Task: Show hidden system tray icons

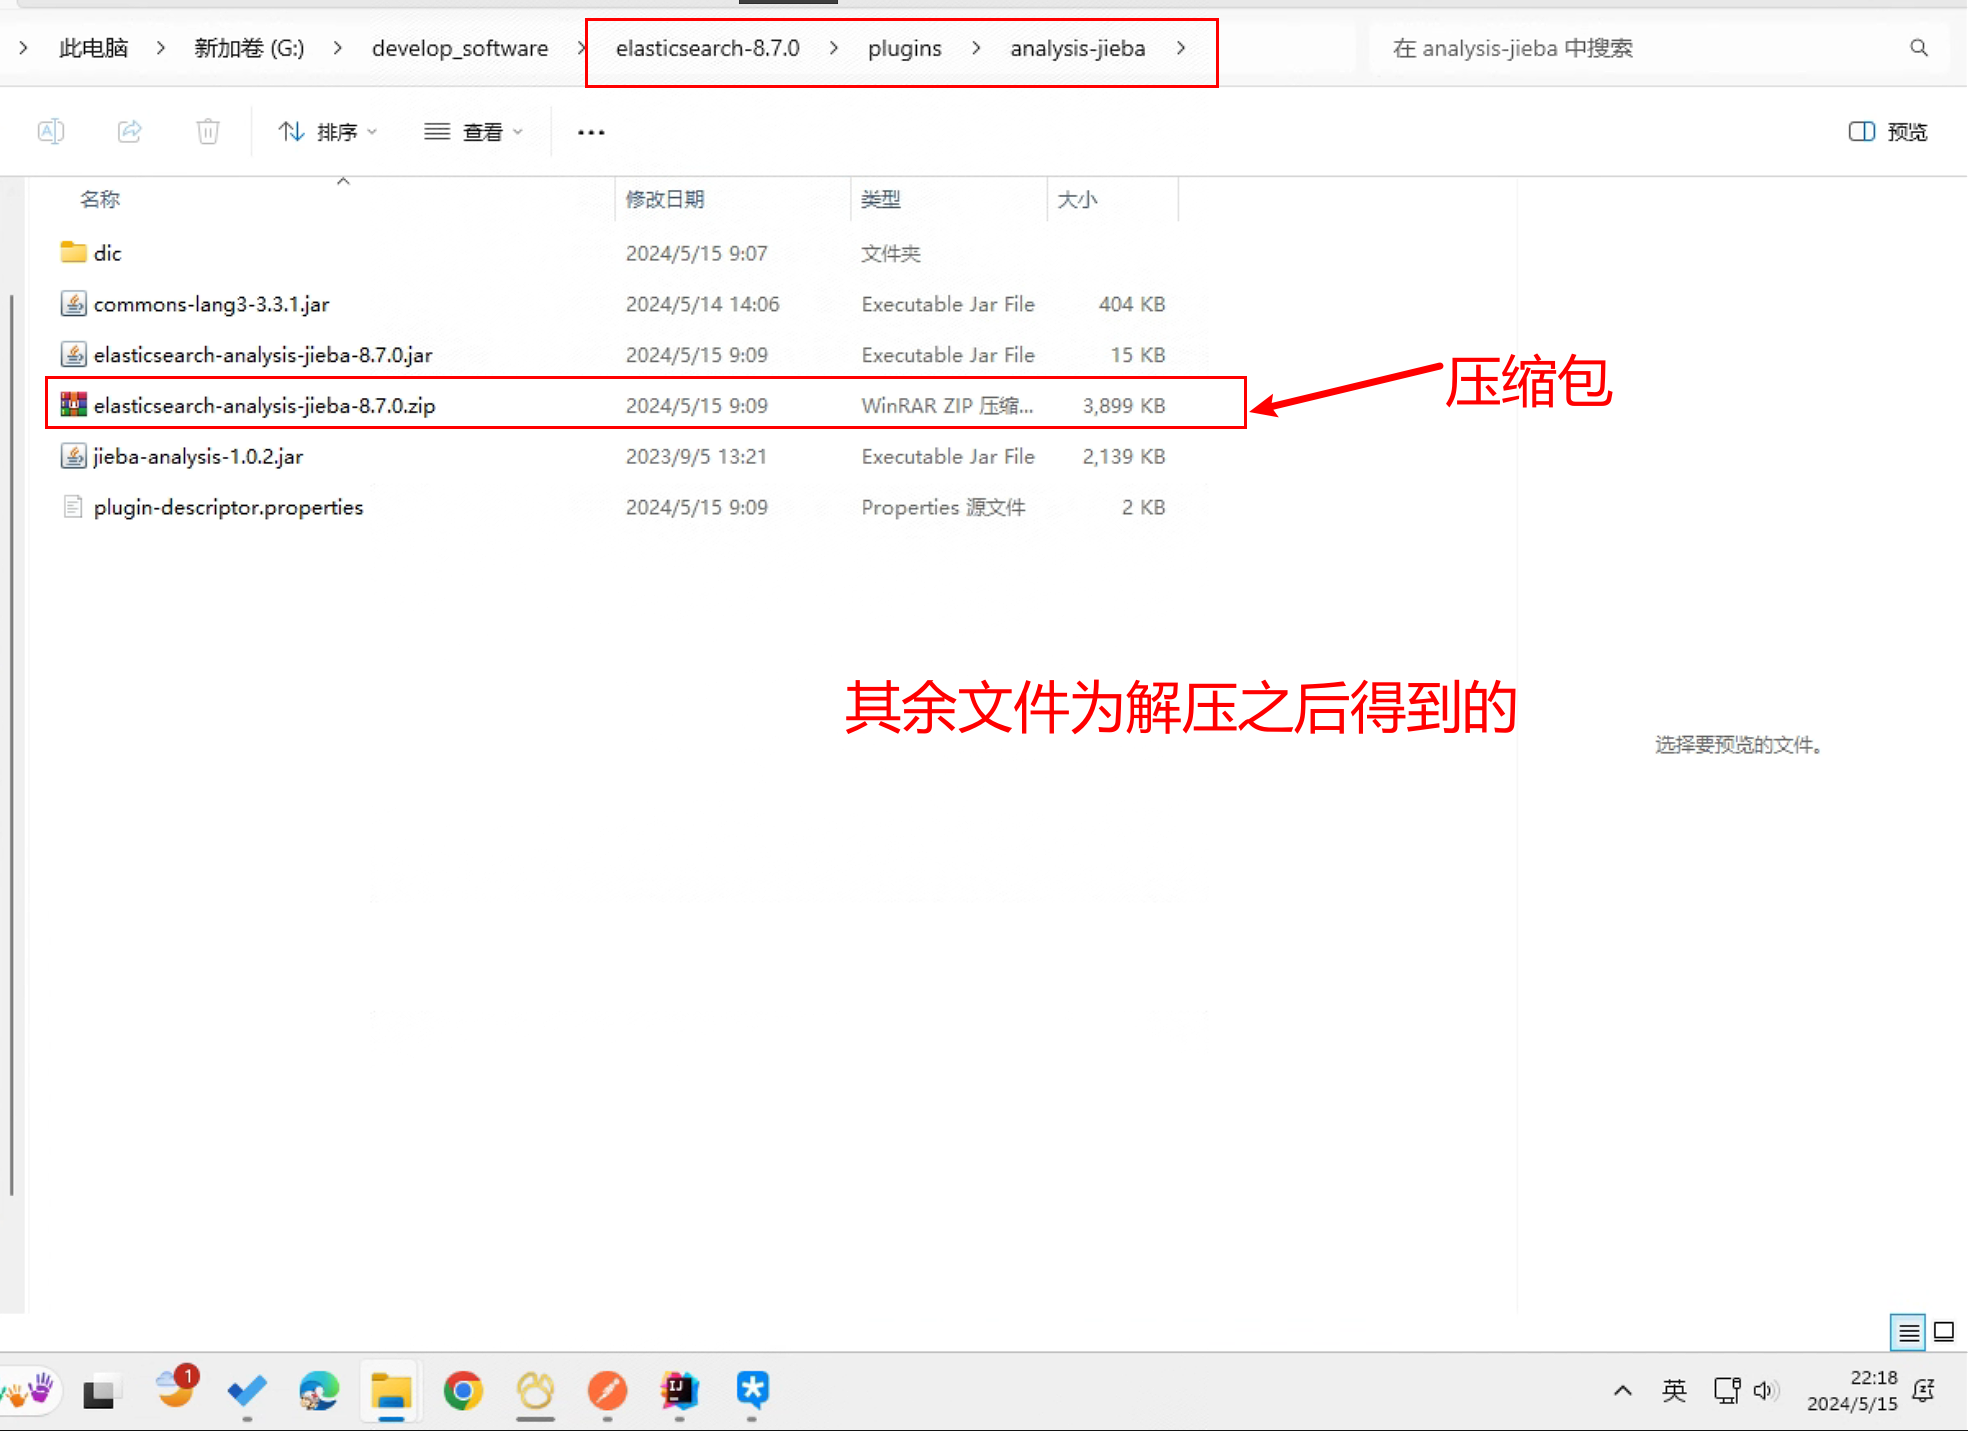Action: (x=1623, y=1390)
